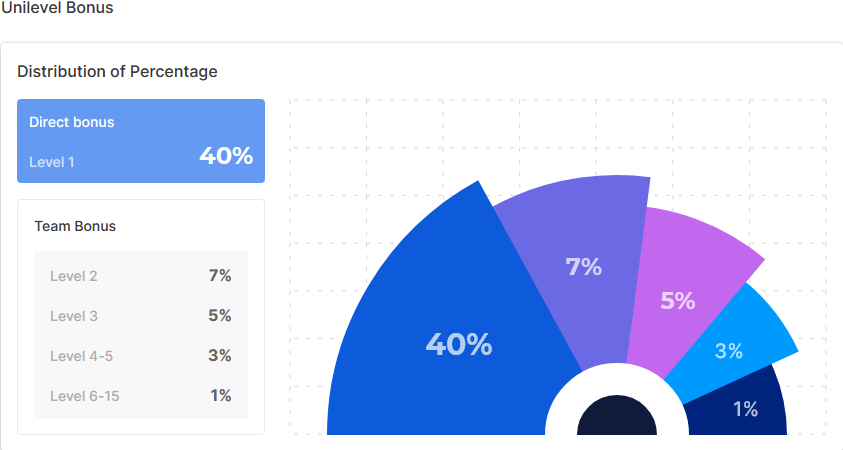Viewport: 843px width, 450px height.
Task: Select the Direct bonus card label
Action: point(71,122)
